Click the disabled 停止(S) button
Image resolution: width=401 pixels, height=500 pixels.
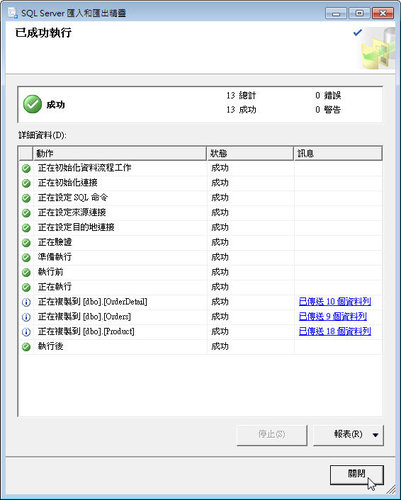pyautogui.click(x=272, y=435)
